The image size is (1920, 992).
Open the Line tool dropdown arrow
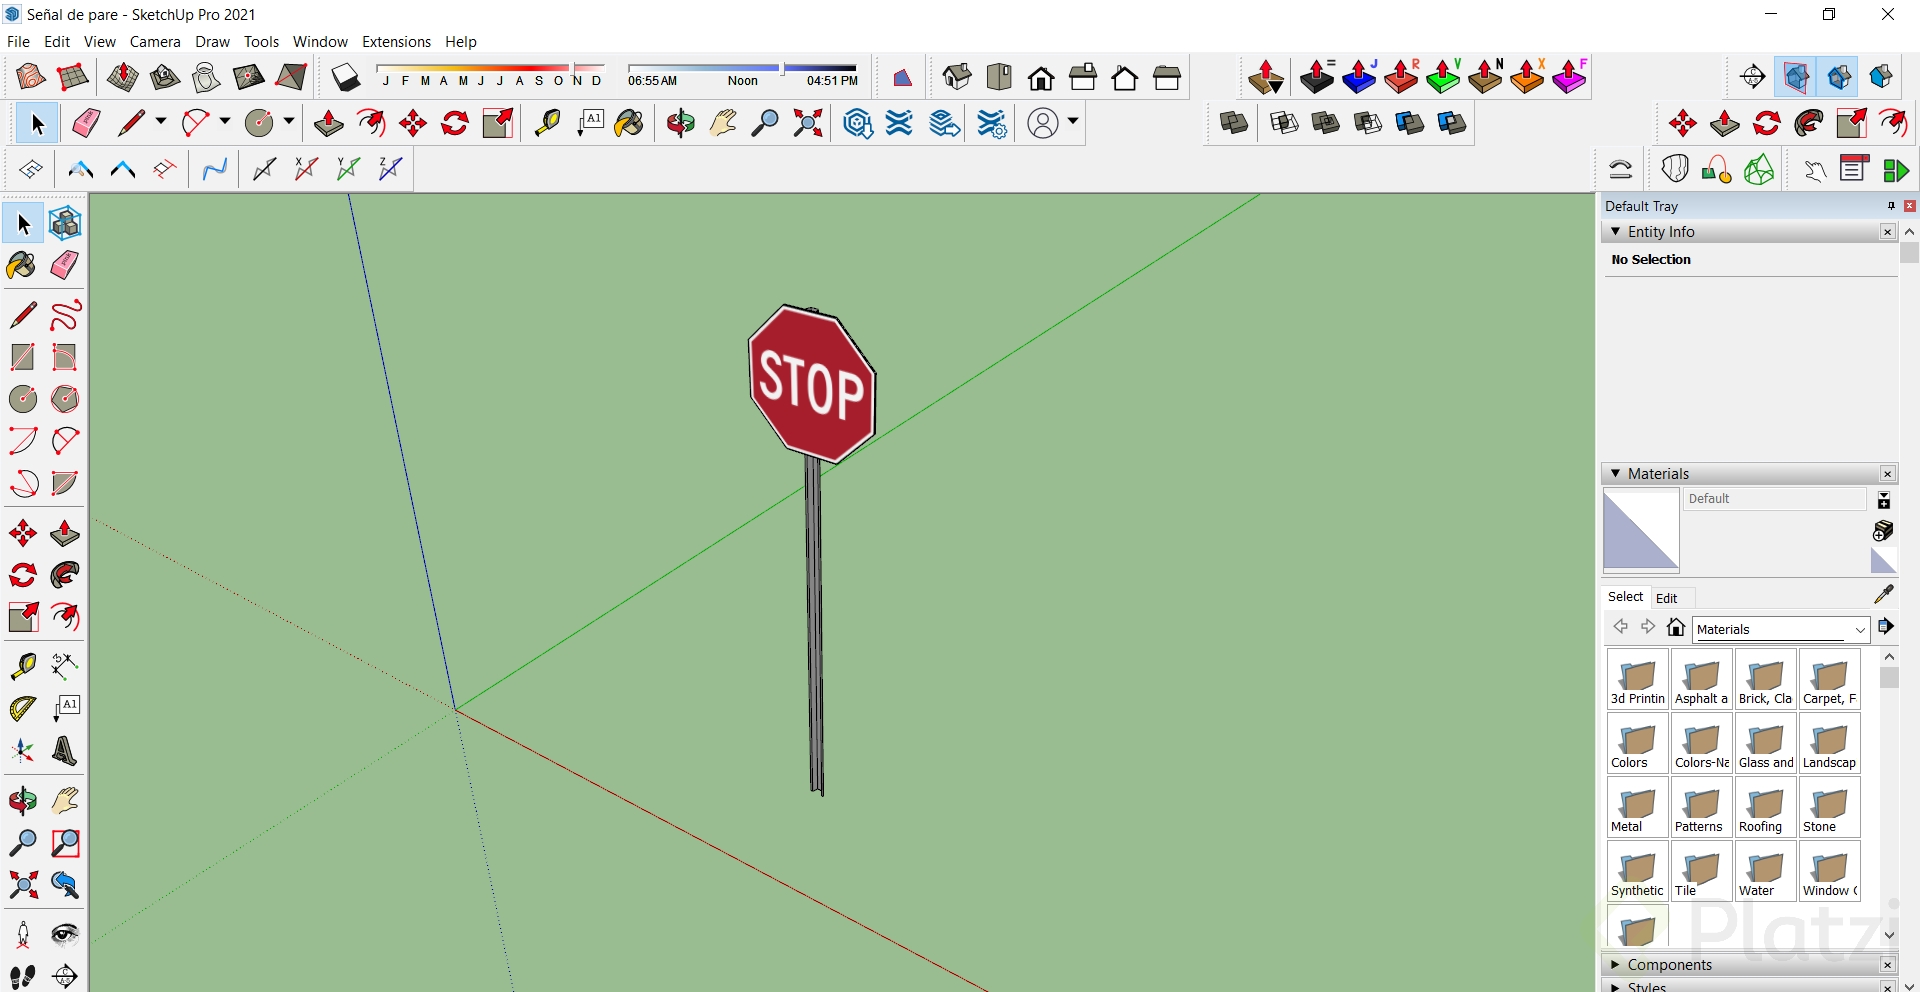click(160, 122)
